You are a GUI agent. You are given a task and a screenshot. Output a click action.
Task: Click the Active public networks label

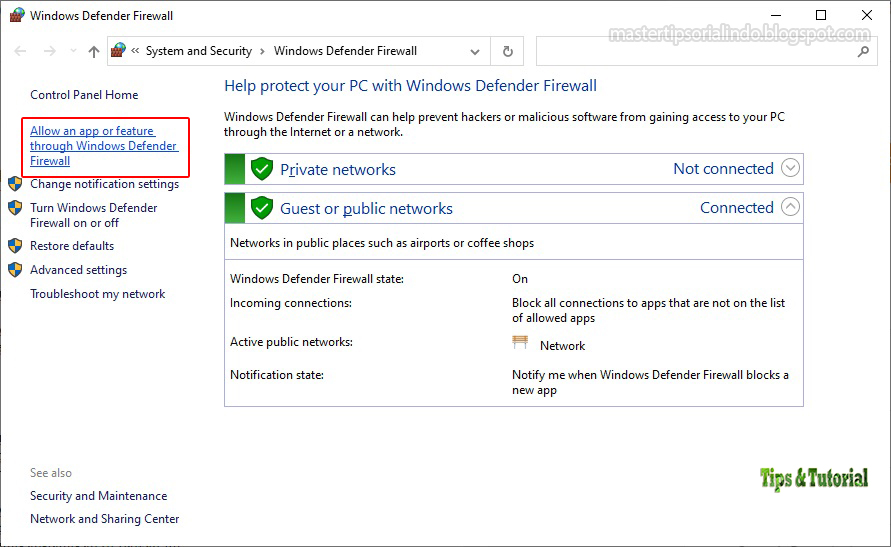[x=292, y=342]
